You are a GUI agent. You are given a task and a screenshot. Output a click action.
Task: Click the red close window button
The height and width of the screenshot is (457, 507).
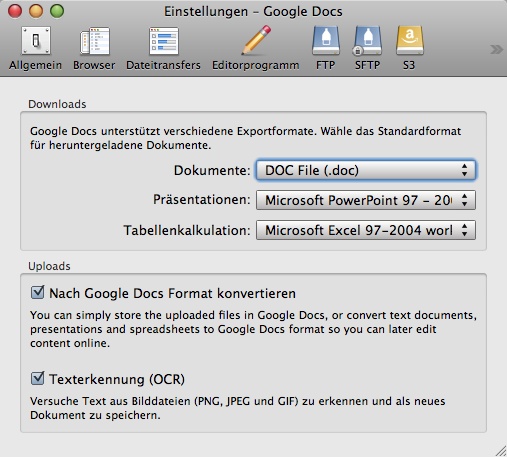(15, 11)
